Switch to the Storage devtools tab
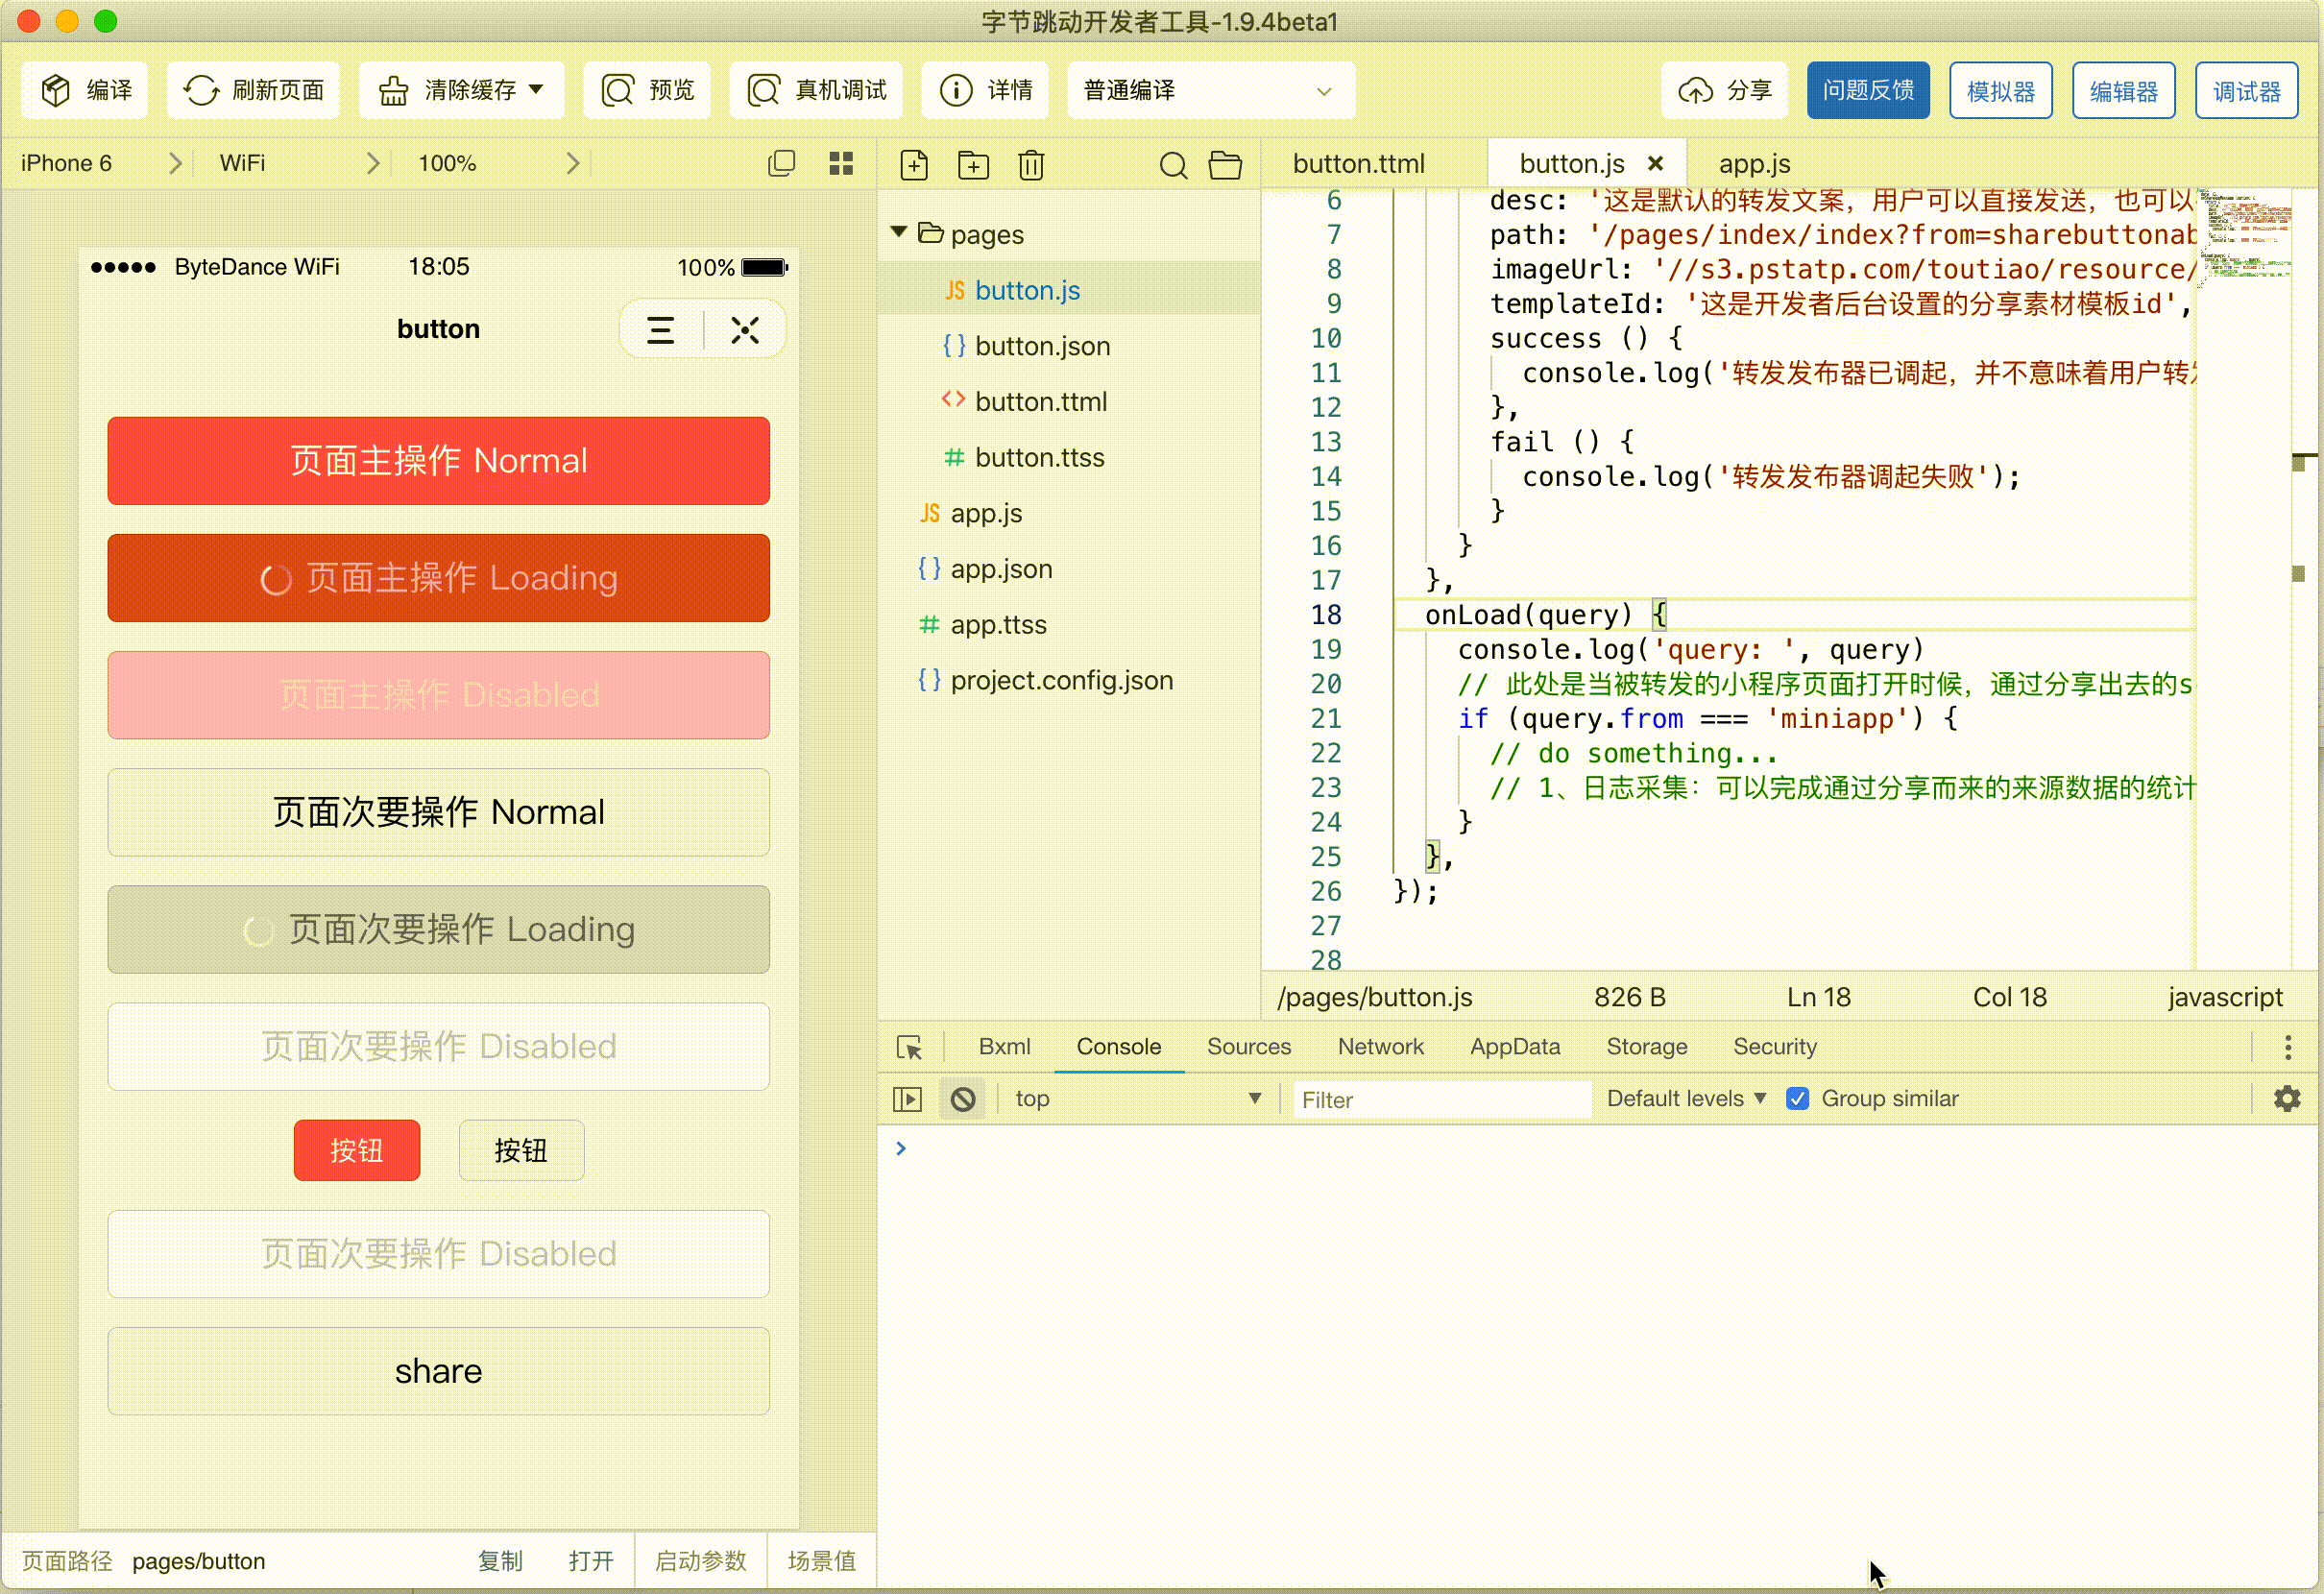 [1647, 1046]
